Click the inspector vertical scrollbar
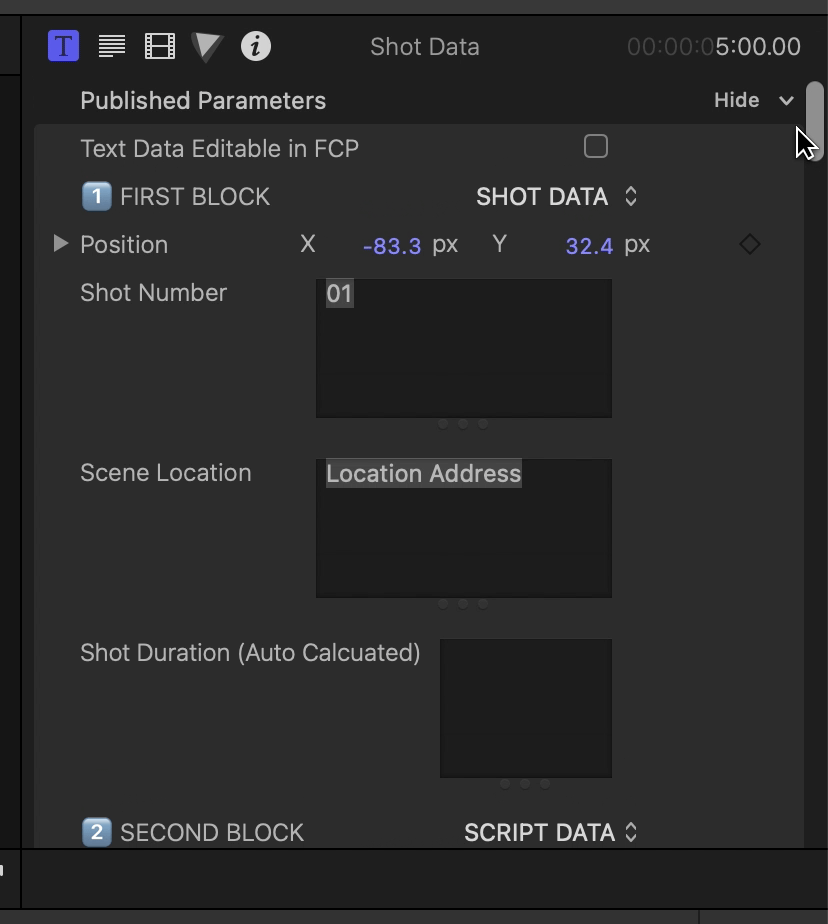828x924 pixels. [x=815, y=121]
